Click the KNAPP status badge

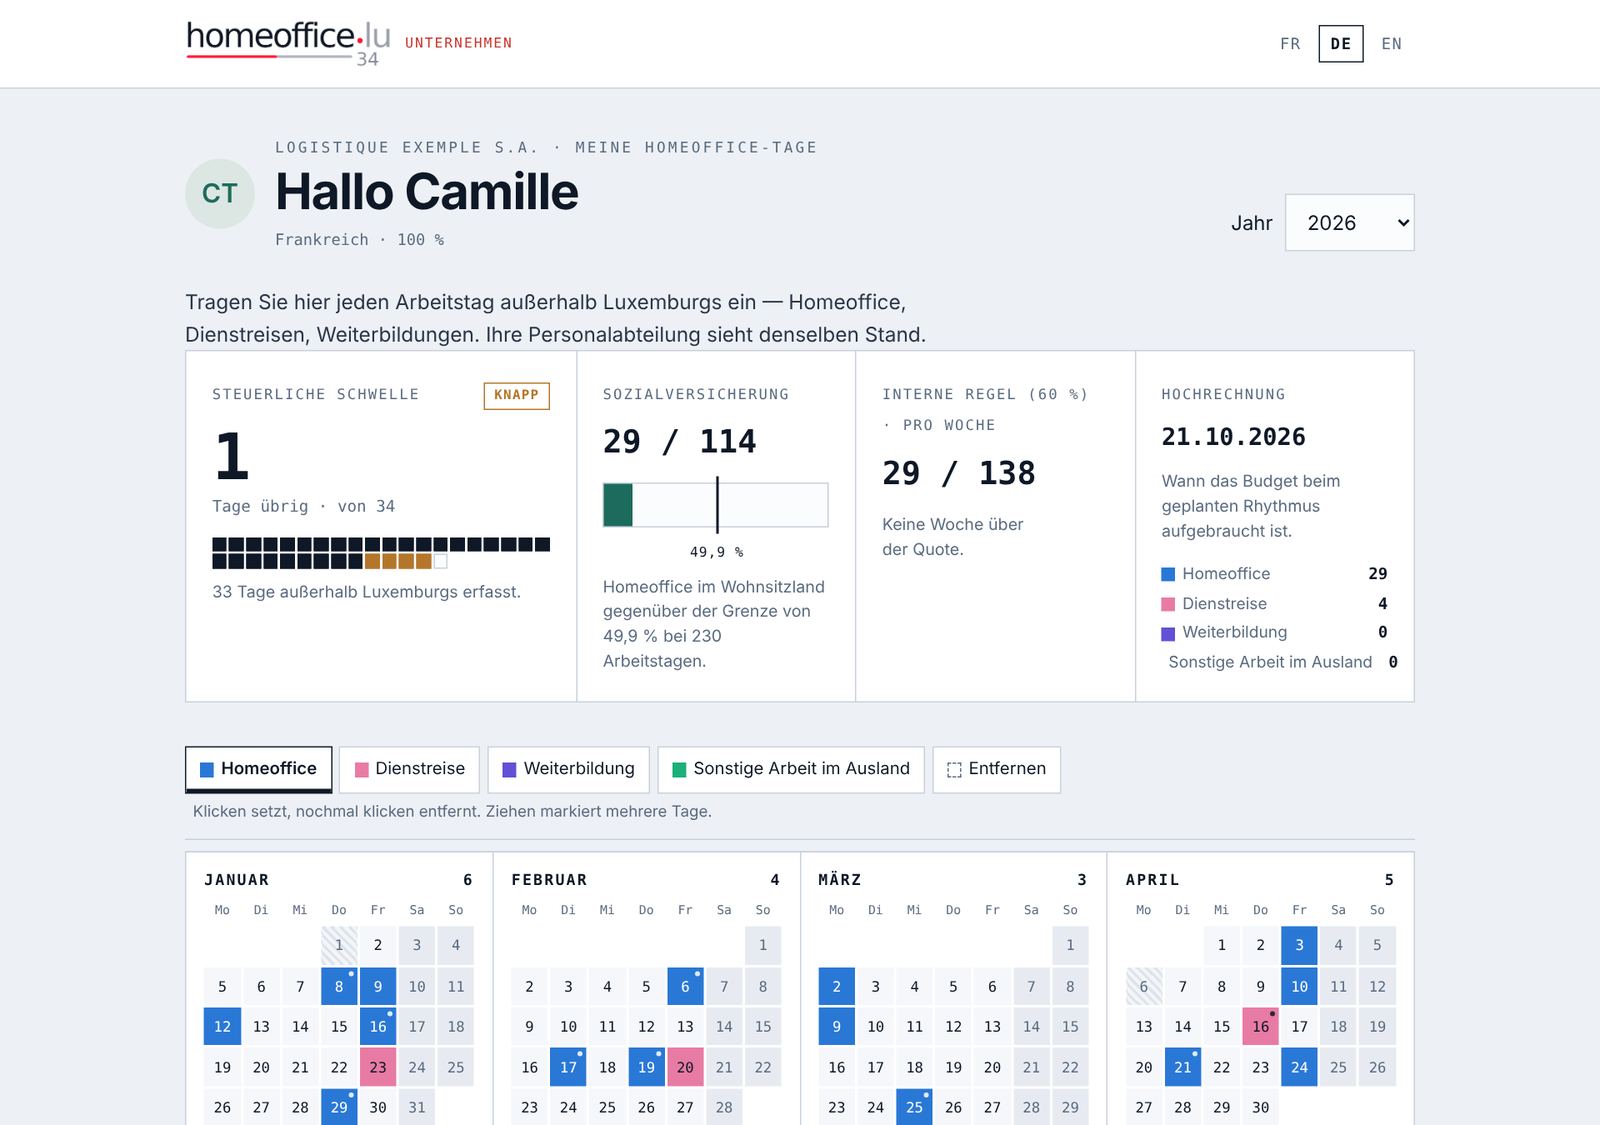click(516, 395)
